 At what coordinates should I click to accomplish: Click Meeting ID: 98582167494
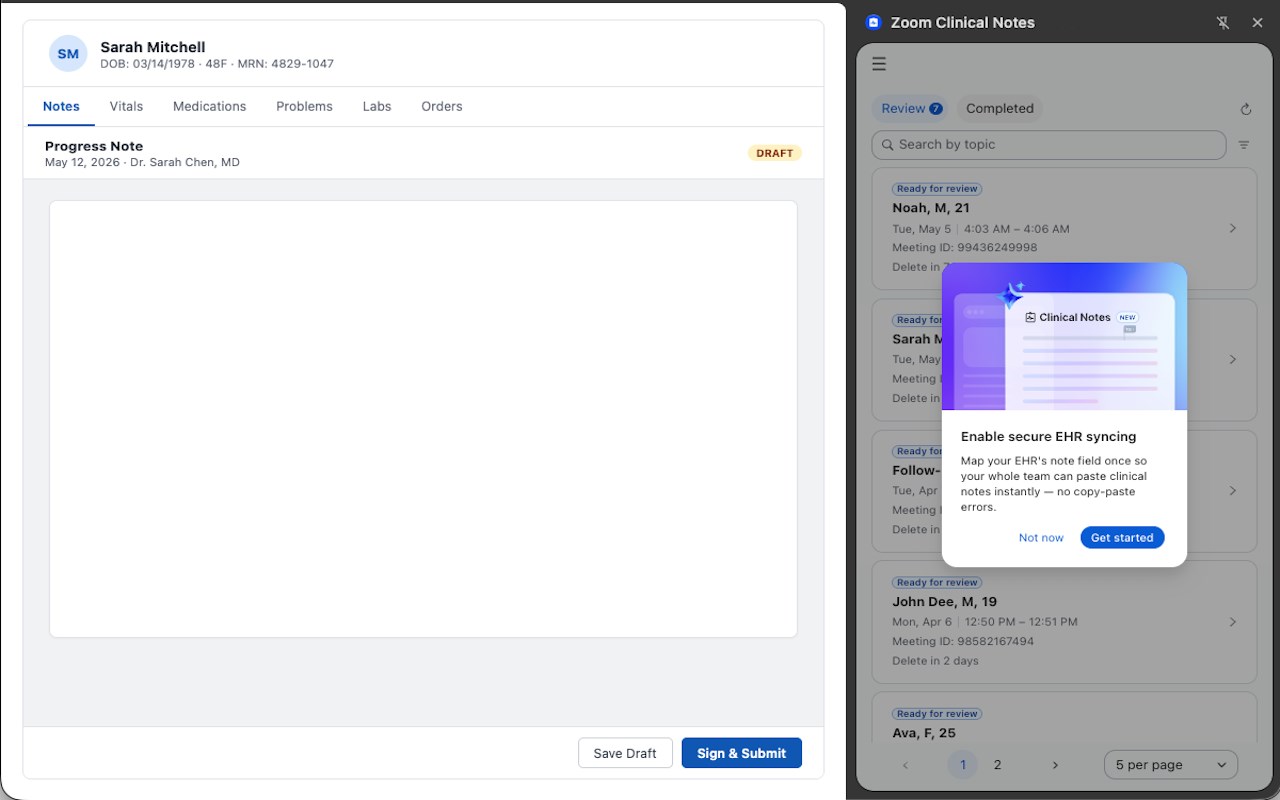(x=963, y=641)
